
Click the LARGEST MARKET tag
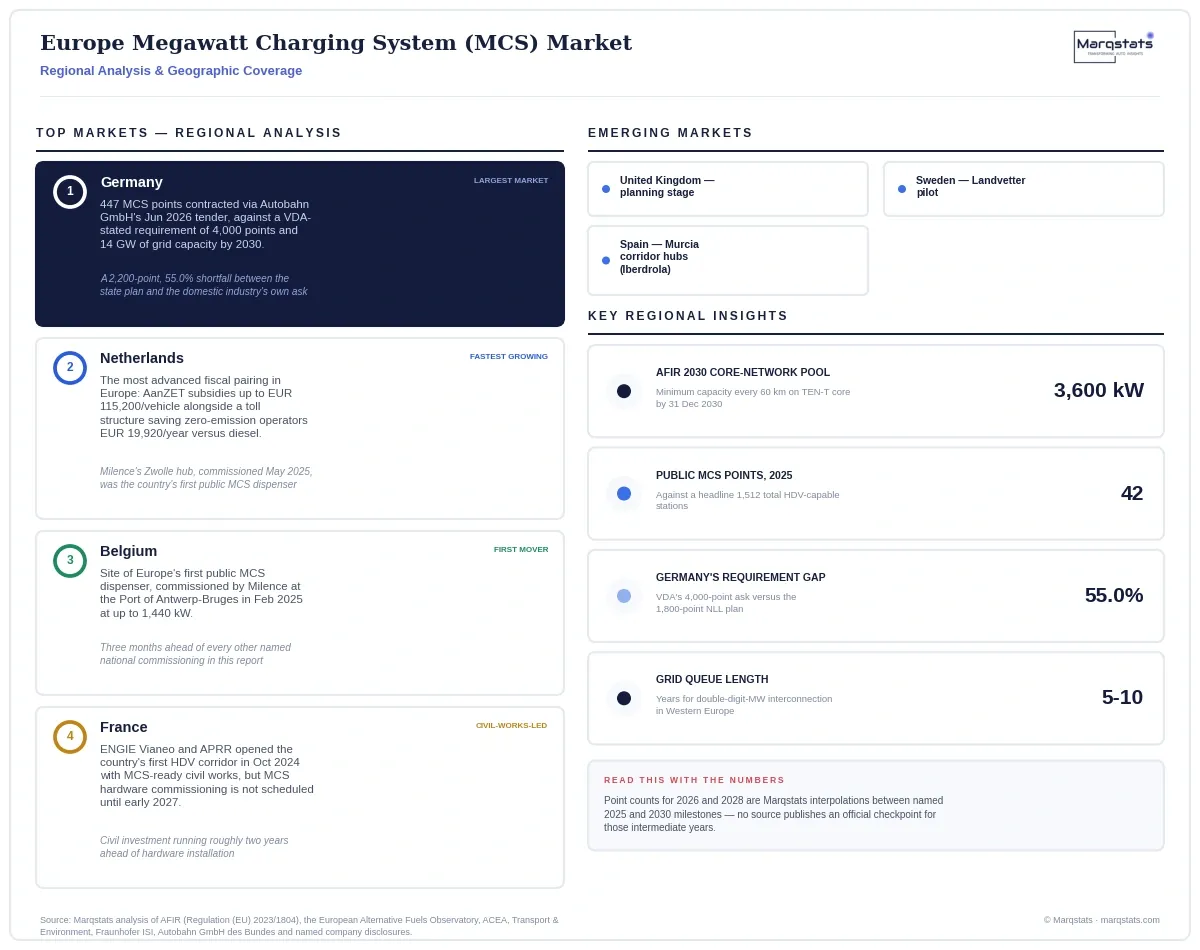pos(511,181)
